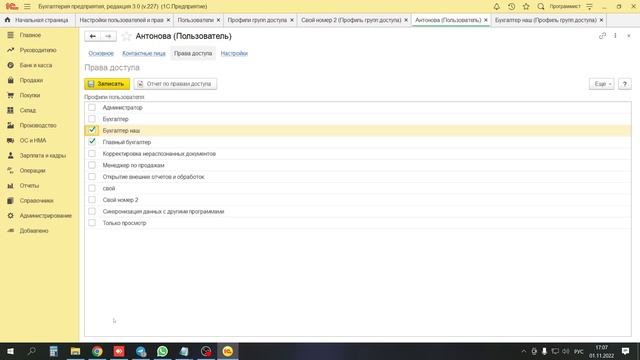Open Операции section in sidebar
This screenshot has height=360, width=640.
point(32,171)
